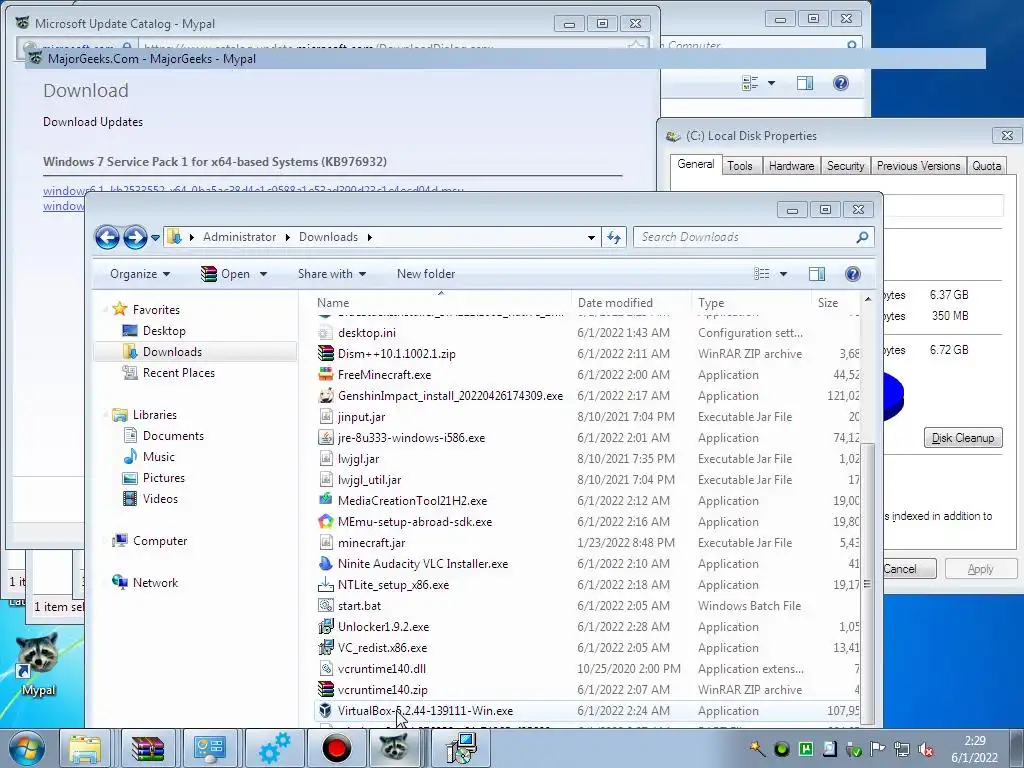1024x768 pixels.
Task: Switch to Hardware tab in Local Disk Properties
Action: click(792, 166)
